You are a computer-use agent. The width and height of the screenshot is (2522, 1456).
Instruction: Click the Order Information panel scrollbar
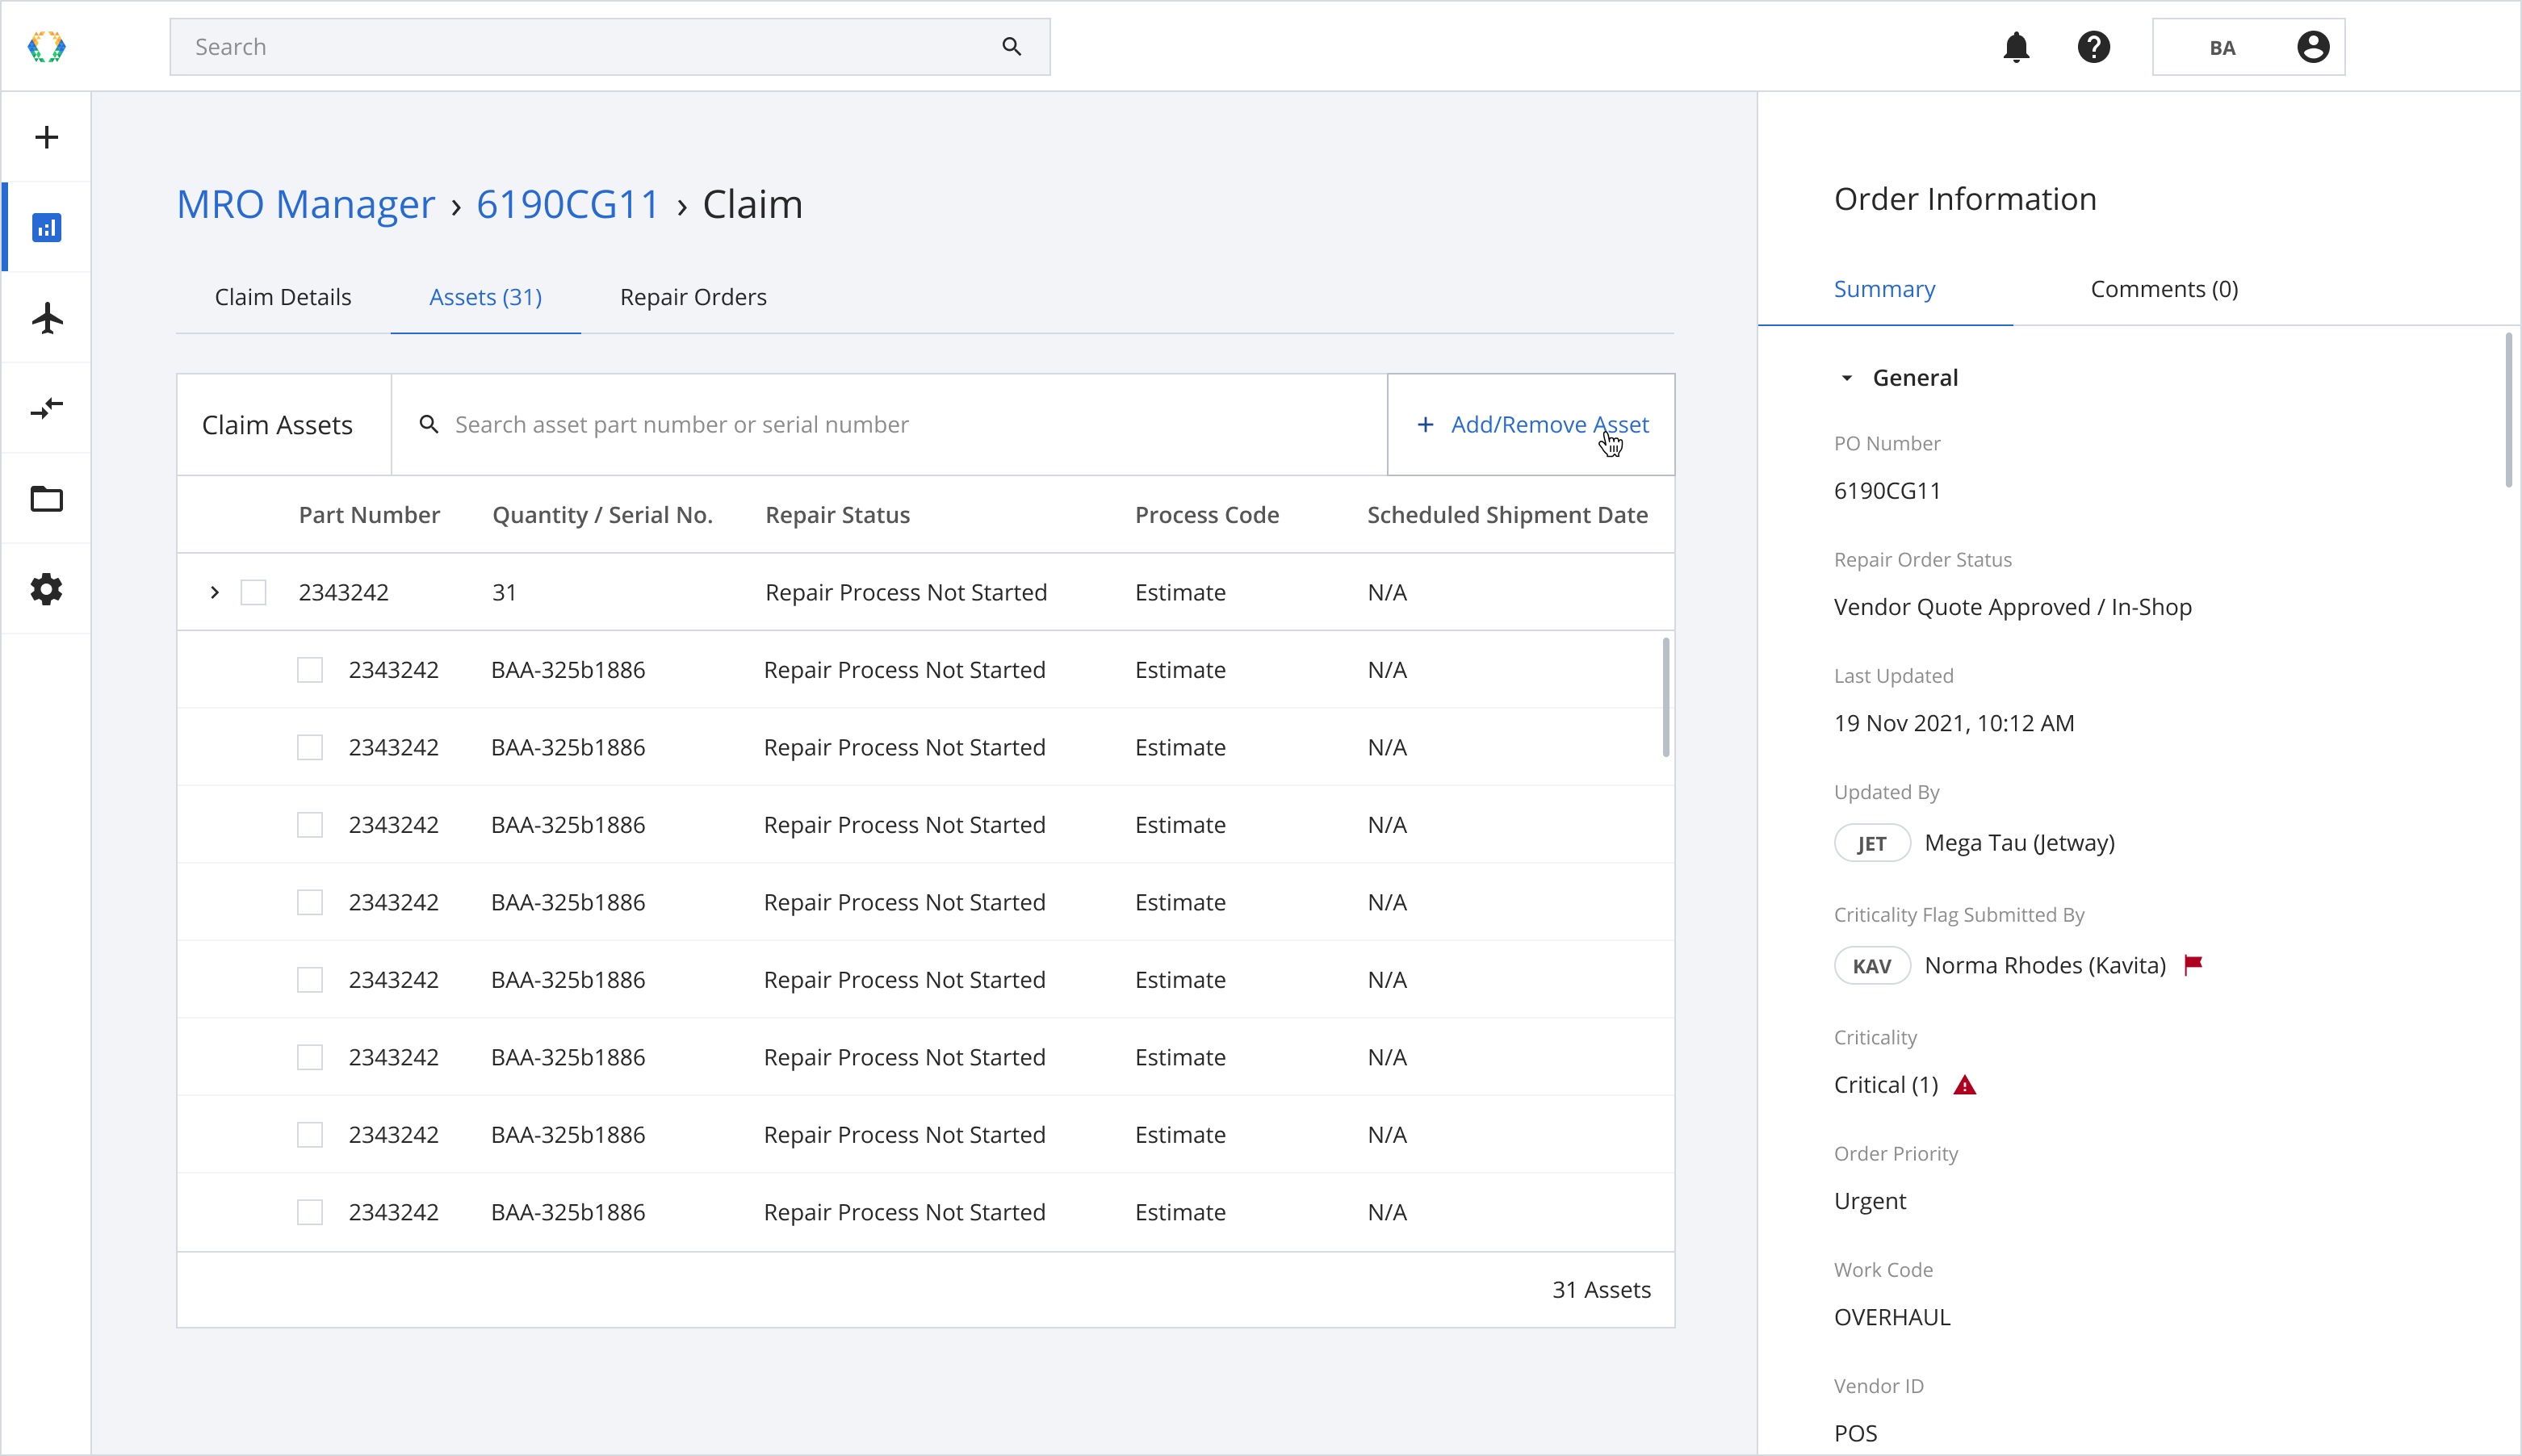2508,410
